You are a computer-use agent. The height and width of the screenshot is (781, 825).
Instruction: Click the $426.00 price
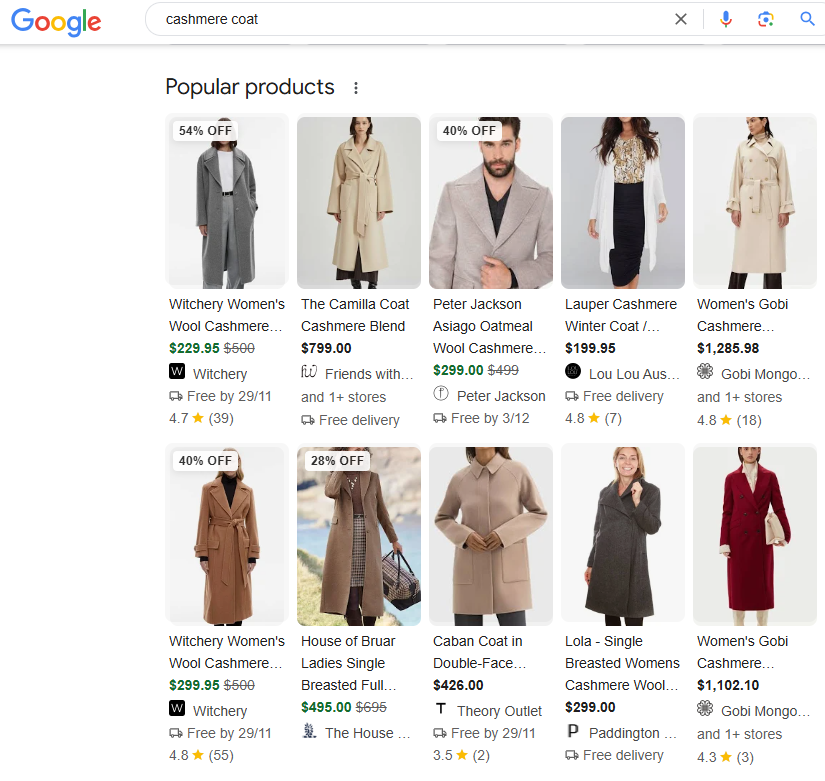point(458,685)
